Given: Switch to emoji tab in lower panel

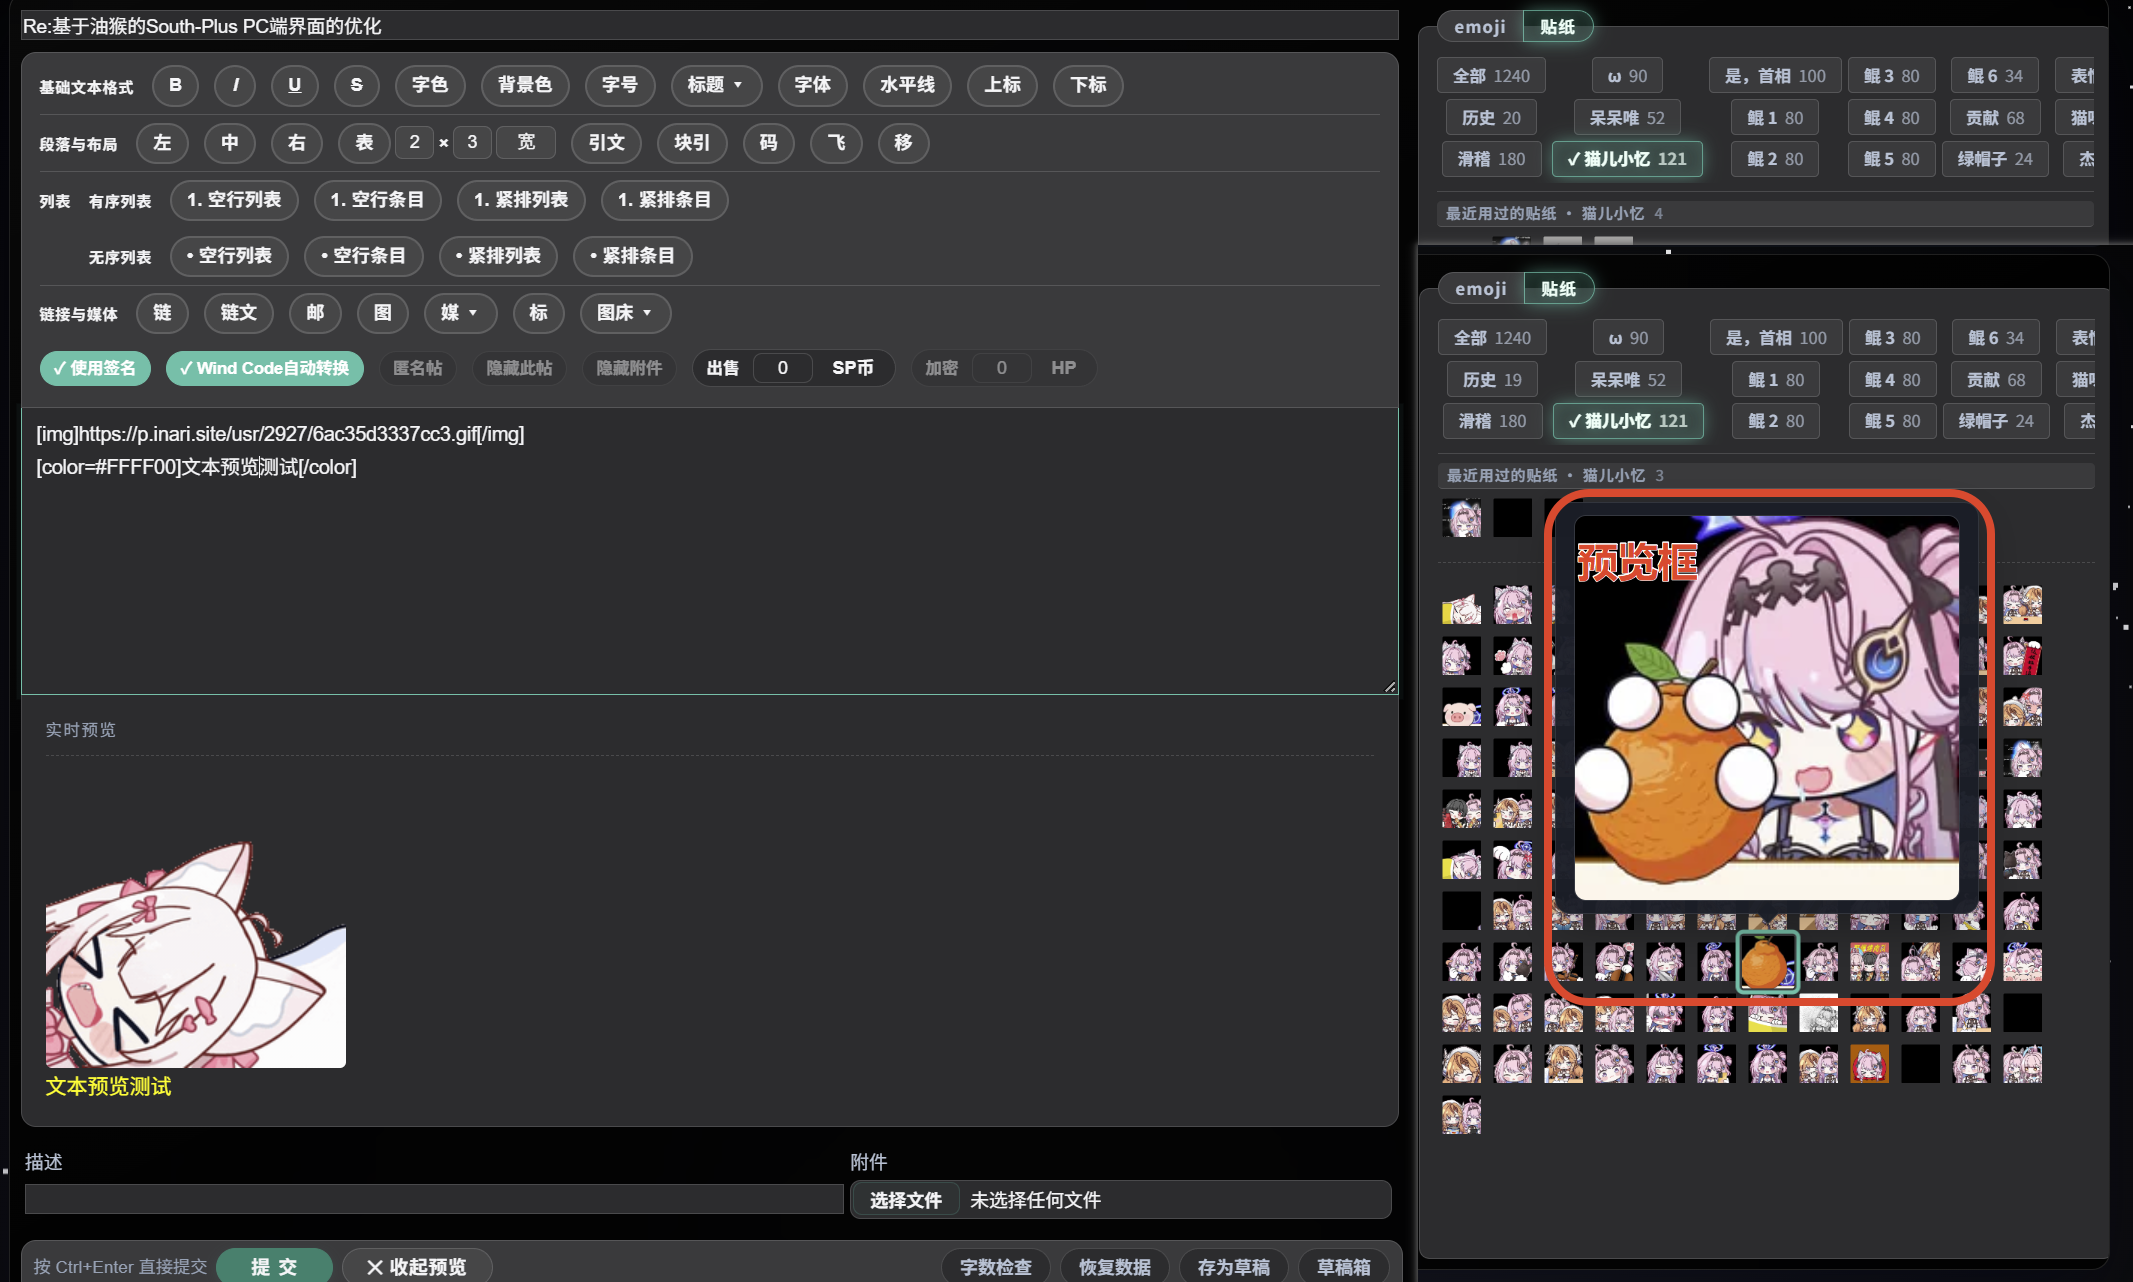Looking at the screenshot, I should (1481, 289).
